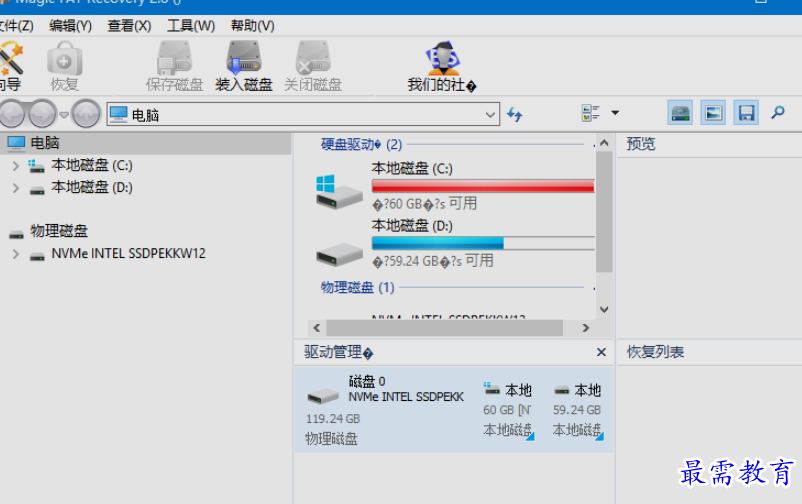This screenshot has width=802, height=504.
Task: Open the 文件(Z) menu
Action: (x=17, y=26)
